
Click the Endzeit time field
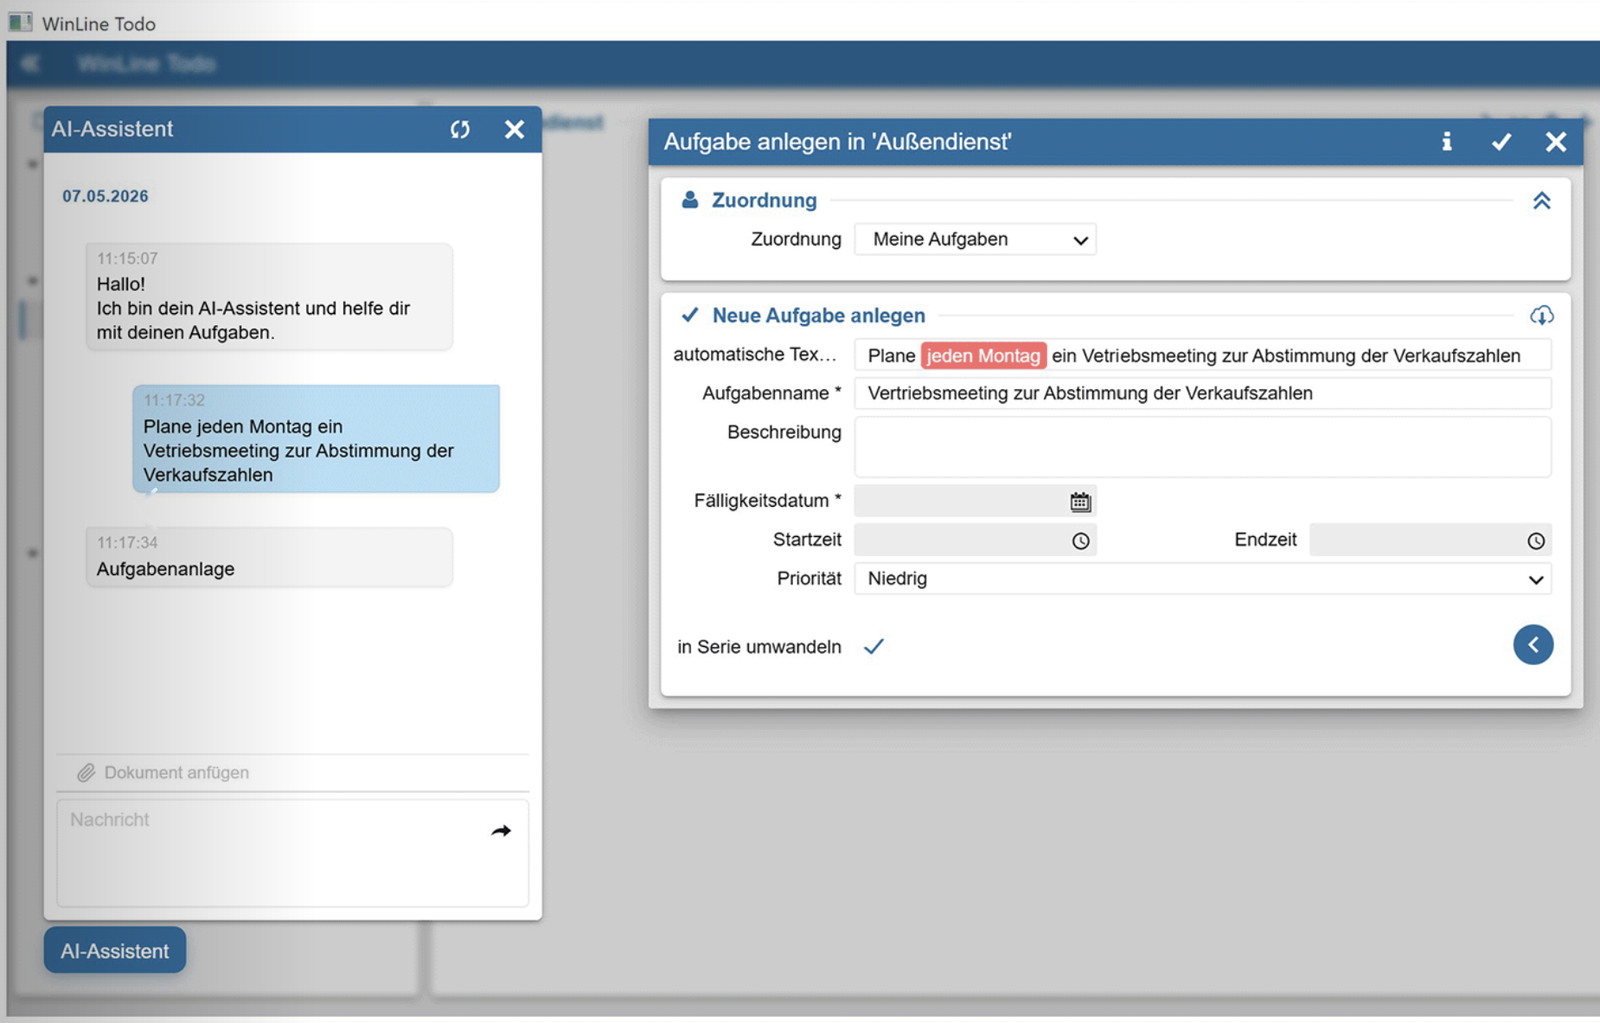[1430, 540]
